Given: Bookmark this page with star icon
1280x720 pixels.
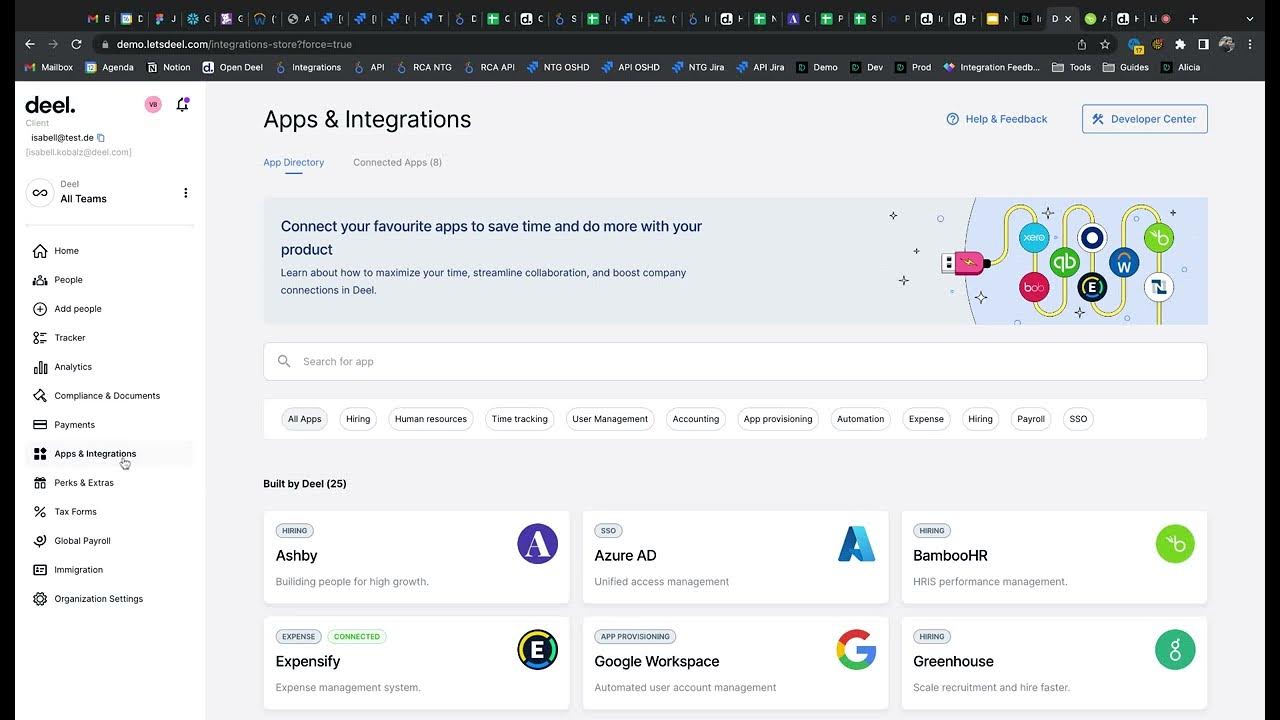Looking at the screenshot, I should pyautogui.click(x=1105, y=44).
